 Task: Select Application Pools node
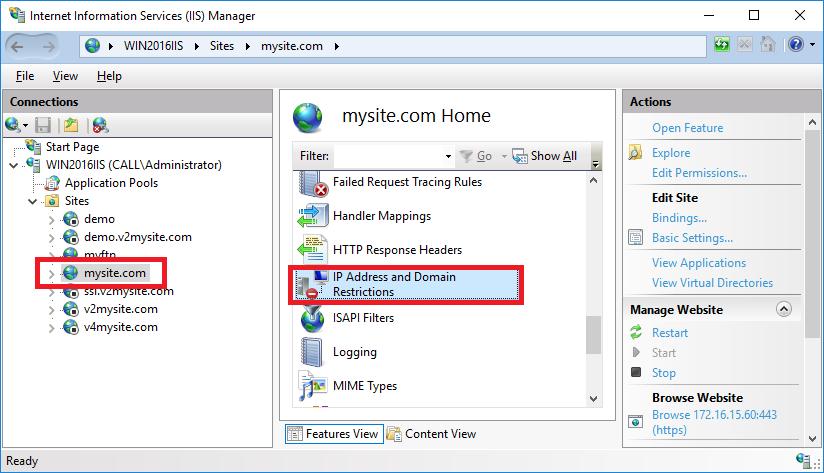[x=111, y=183]
